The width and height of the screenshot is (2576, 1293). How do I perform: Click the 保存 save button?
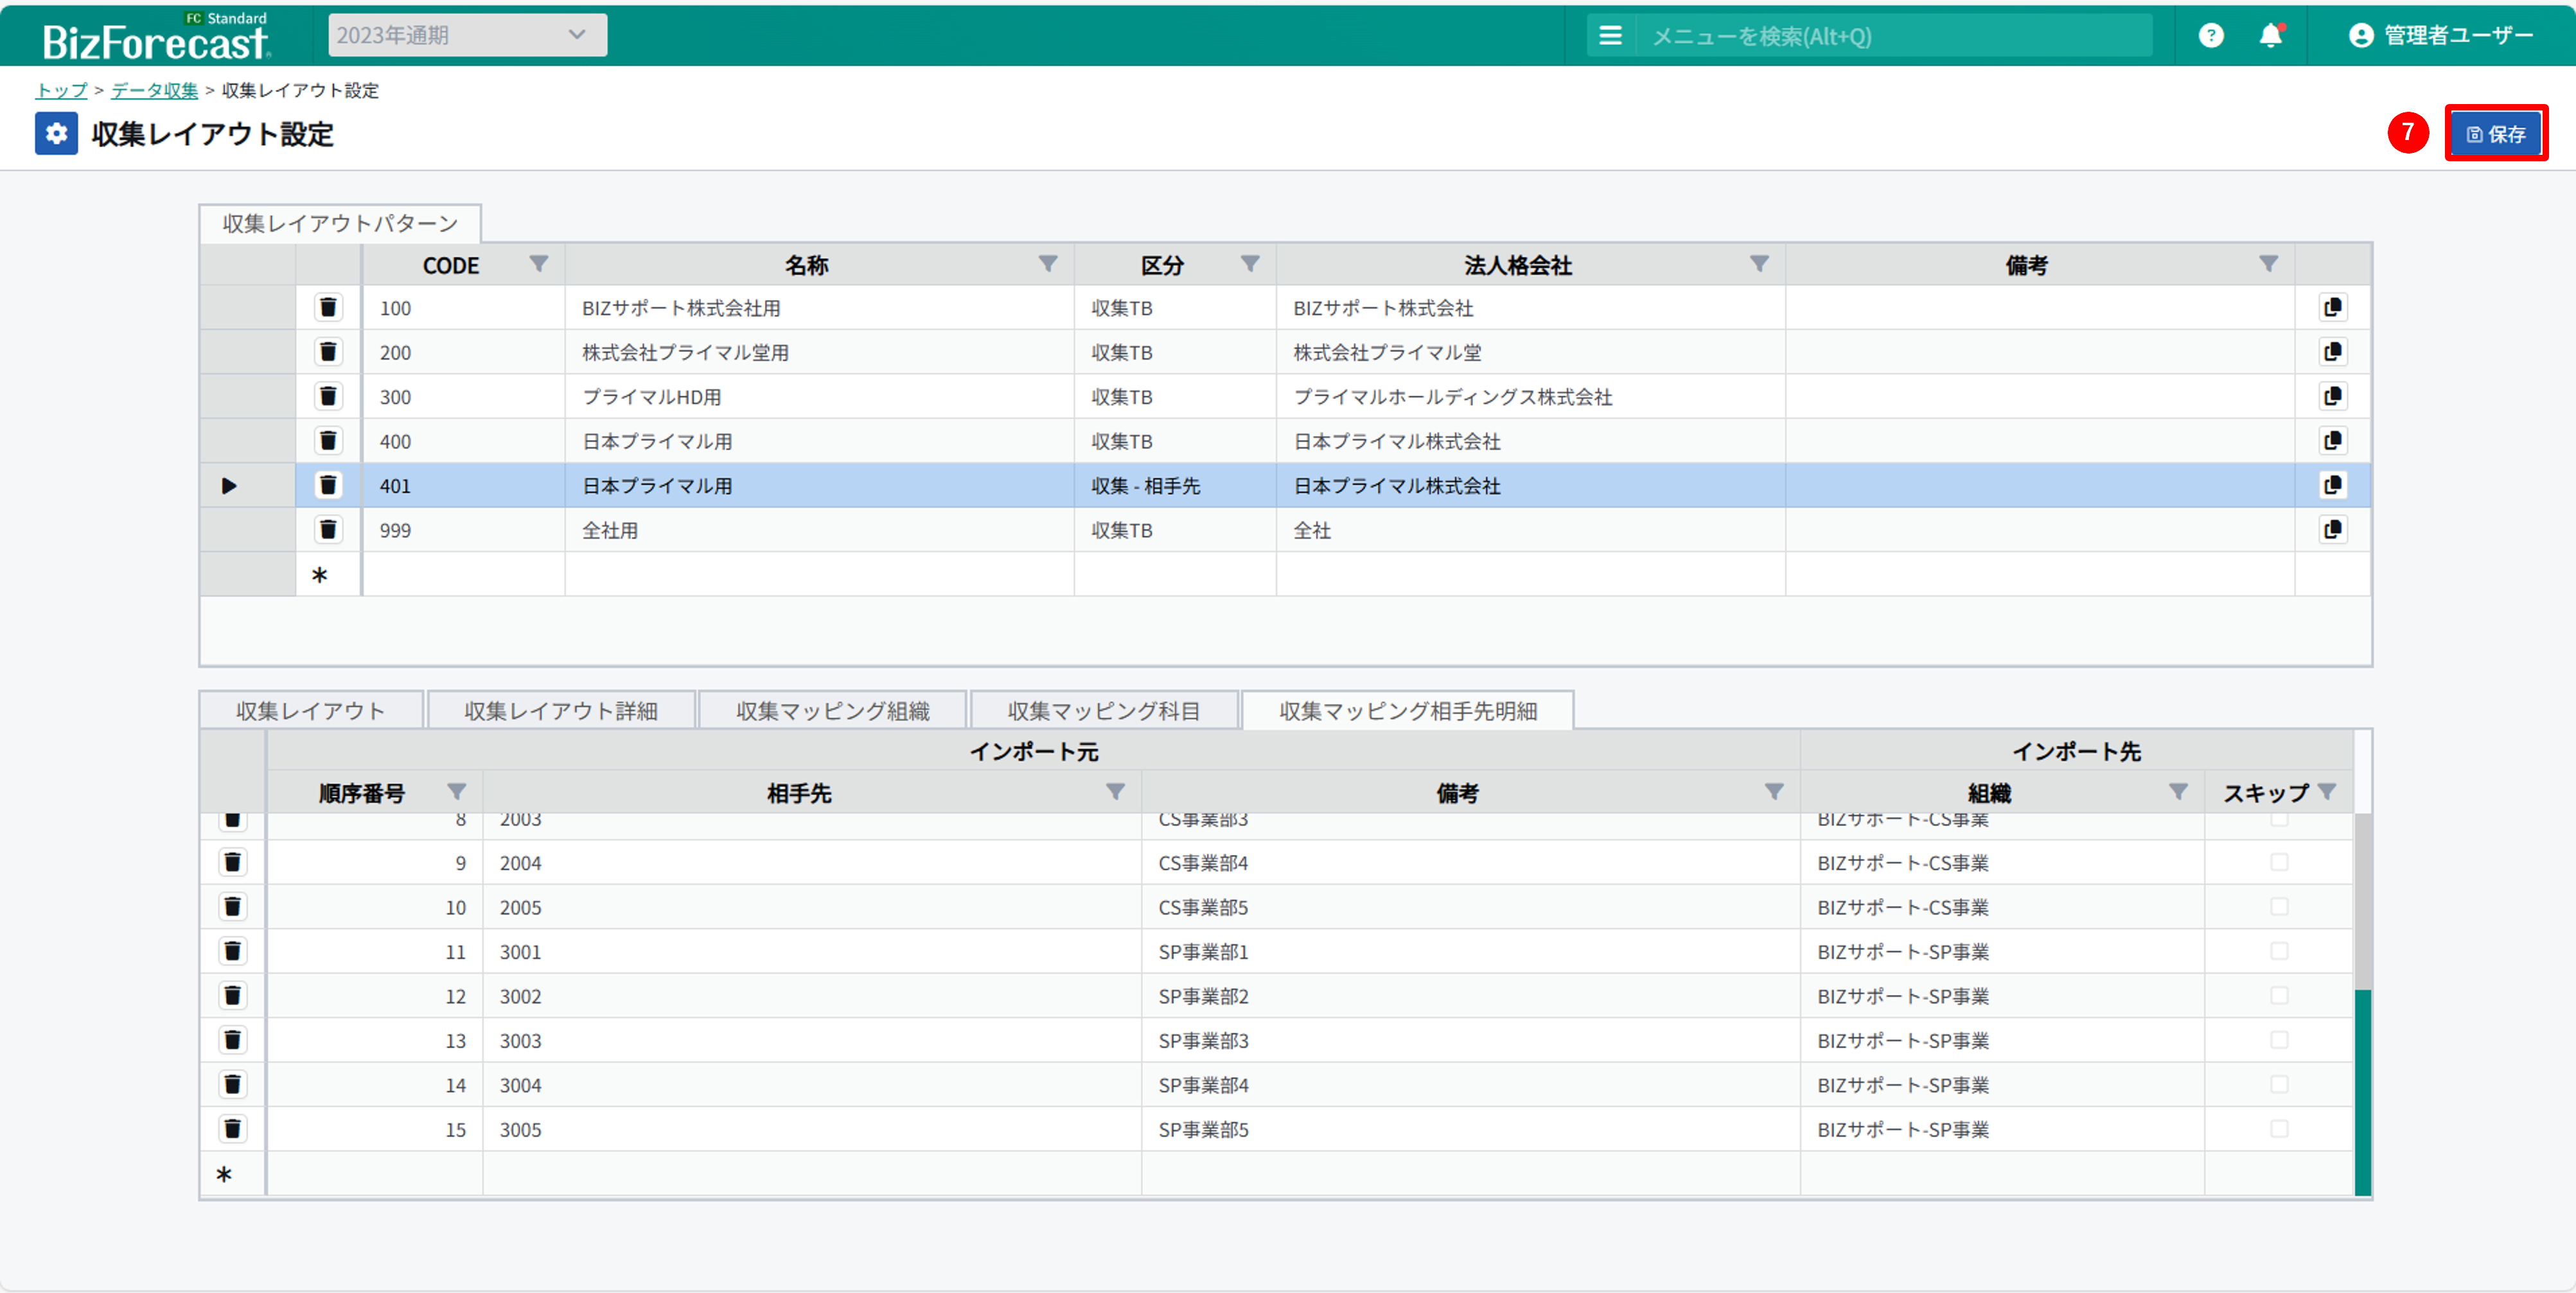point(2495,134)
